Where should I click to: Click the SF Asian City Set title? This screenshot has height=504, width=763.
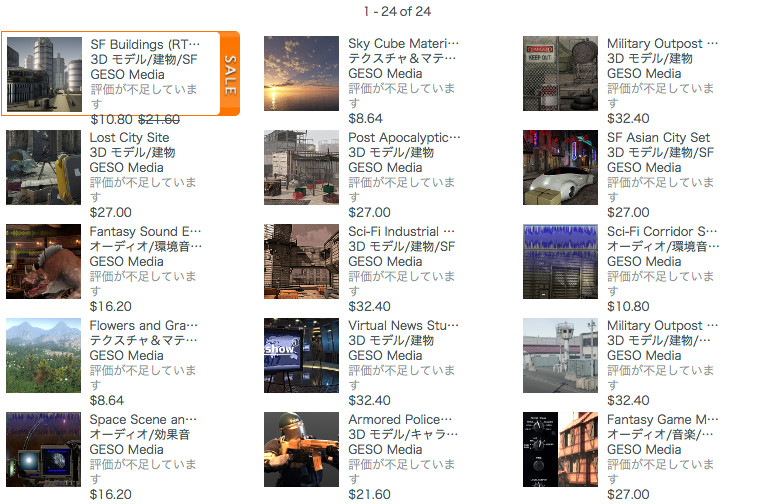(658, 137)
